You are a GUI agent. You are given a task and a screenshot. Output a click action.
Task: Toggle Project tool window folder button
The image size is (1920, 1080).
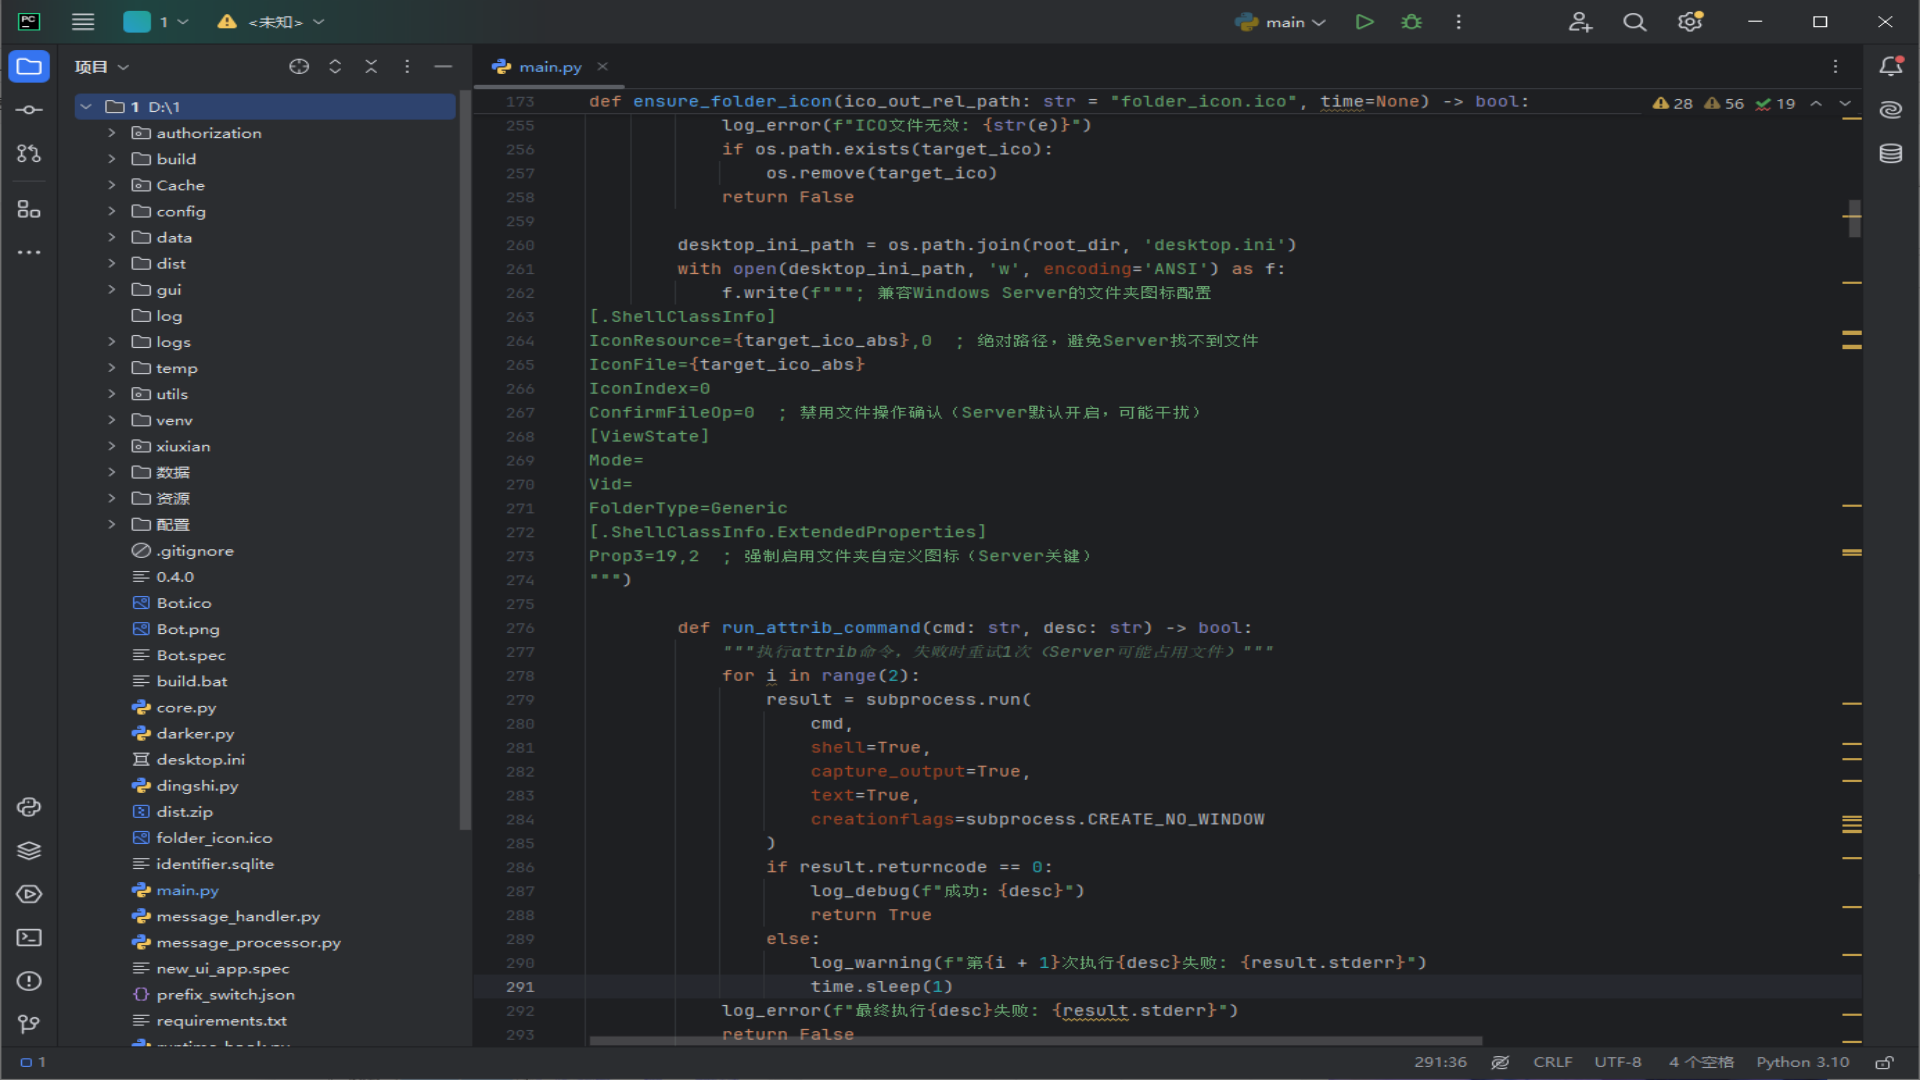click(x=29, y=67)
